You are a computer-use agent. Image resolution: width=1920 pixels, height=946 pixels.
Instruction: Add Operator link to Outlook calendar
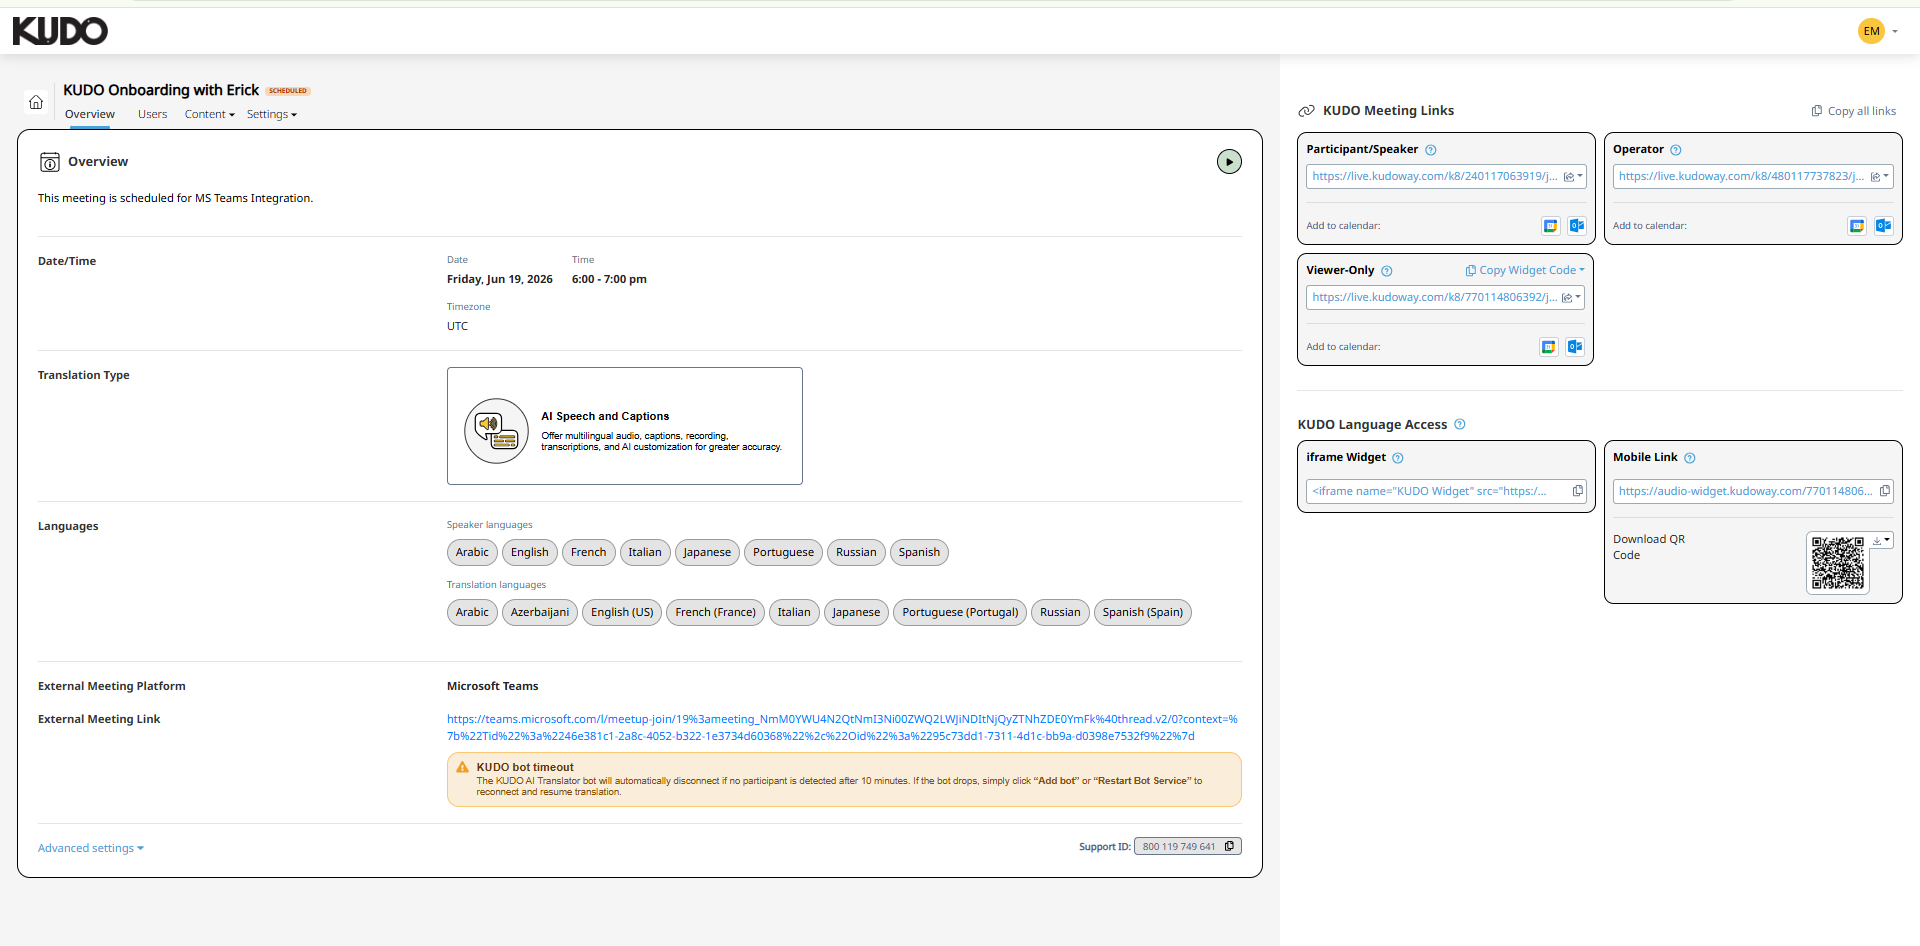coord(1883,226)
